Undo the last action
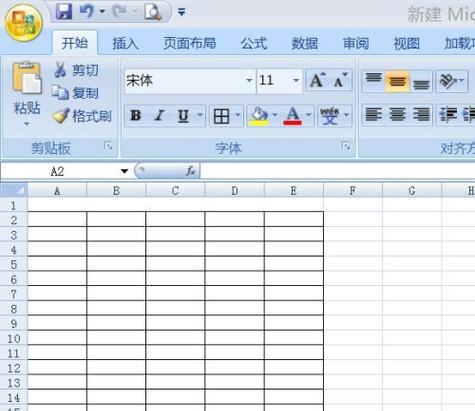 pyautogui.click(x=87, y=11)
